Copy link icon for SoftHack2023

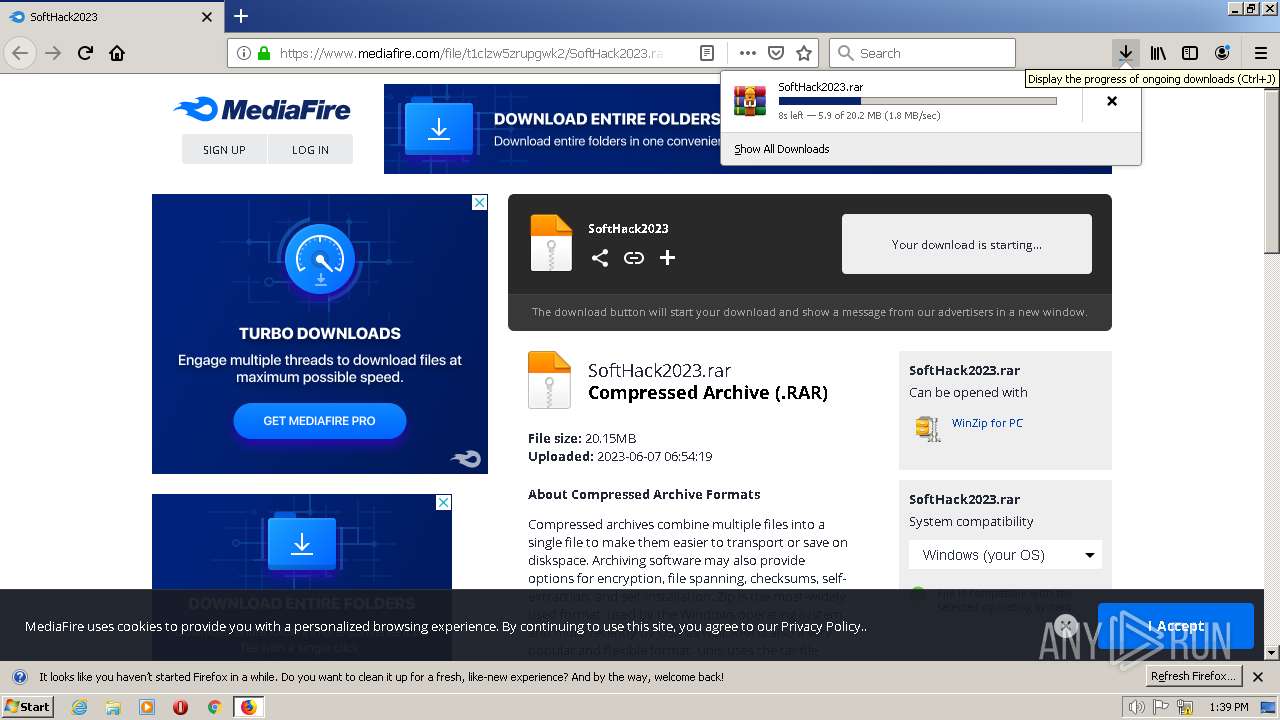(634, 258)
